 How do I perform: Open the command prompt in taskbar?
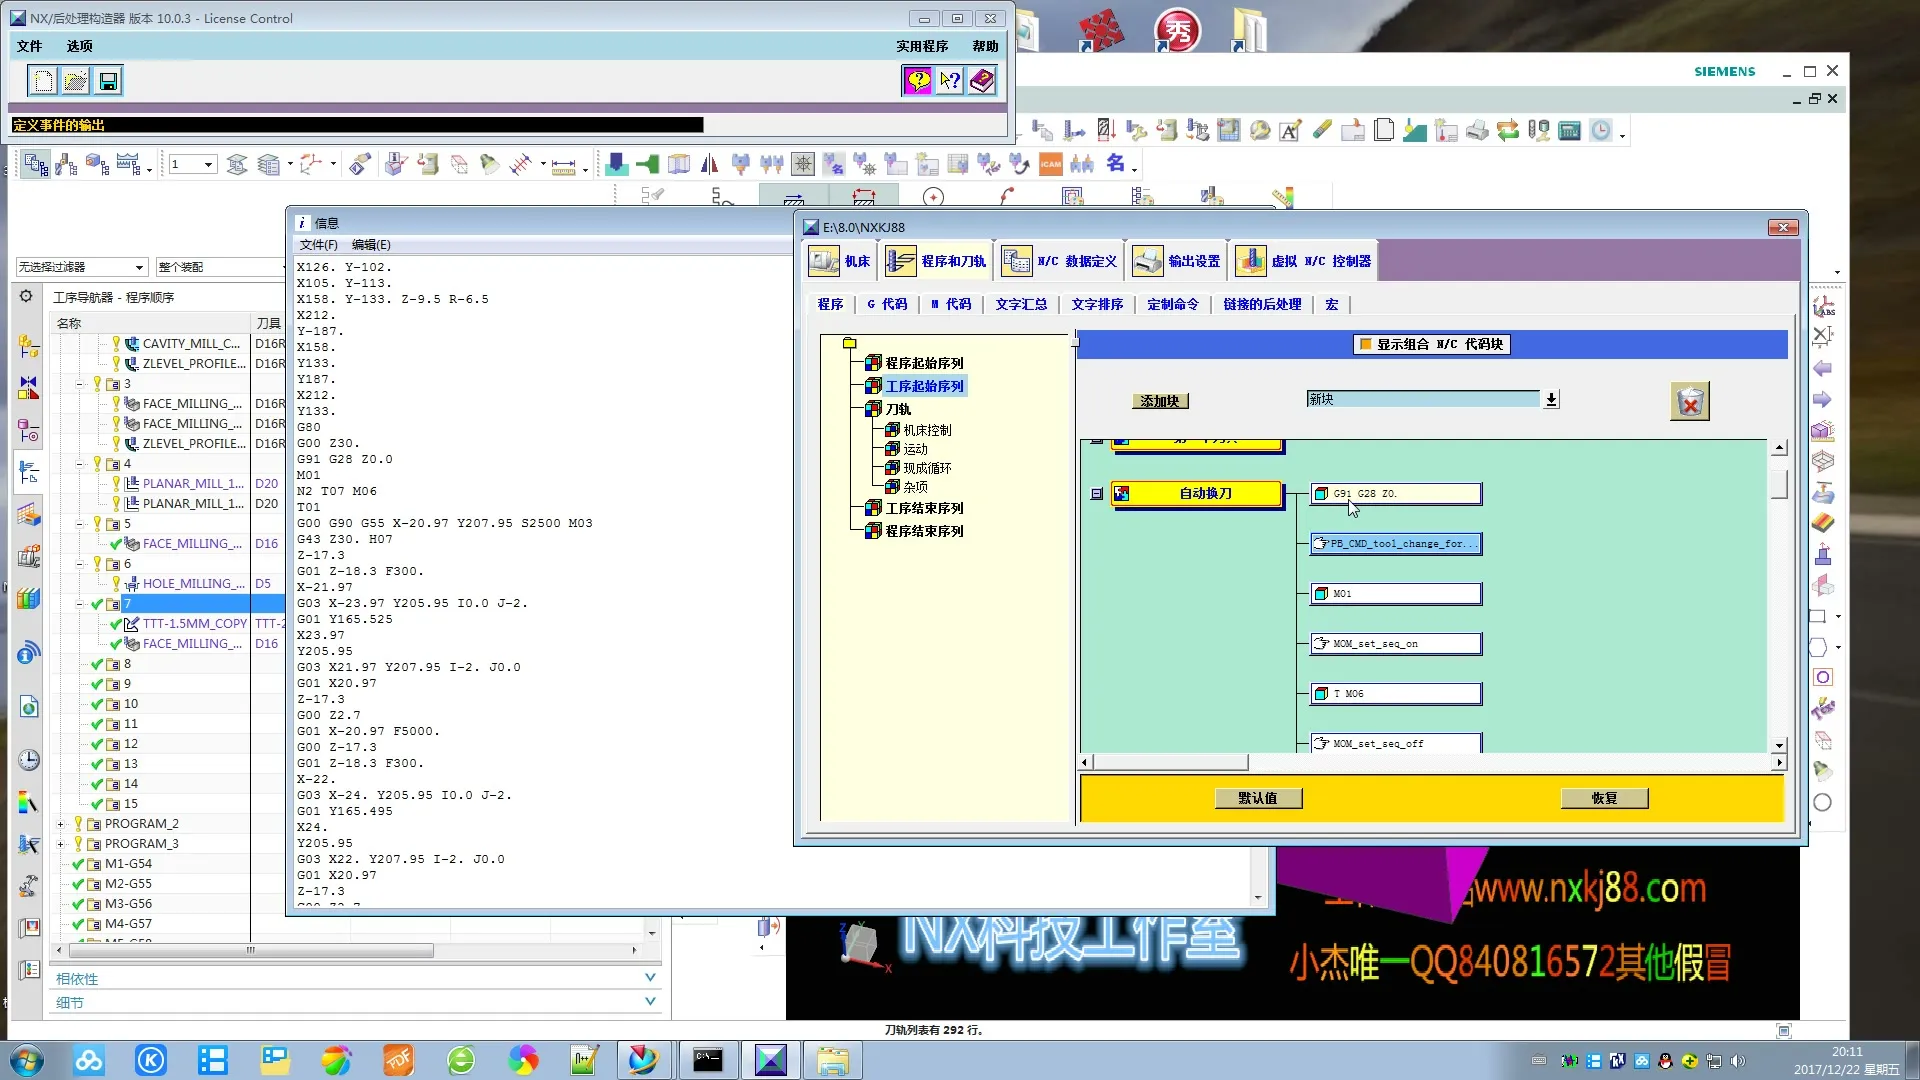707,1060
